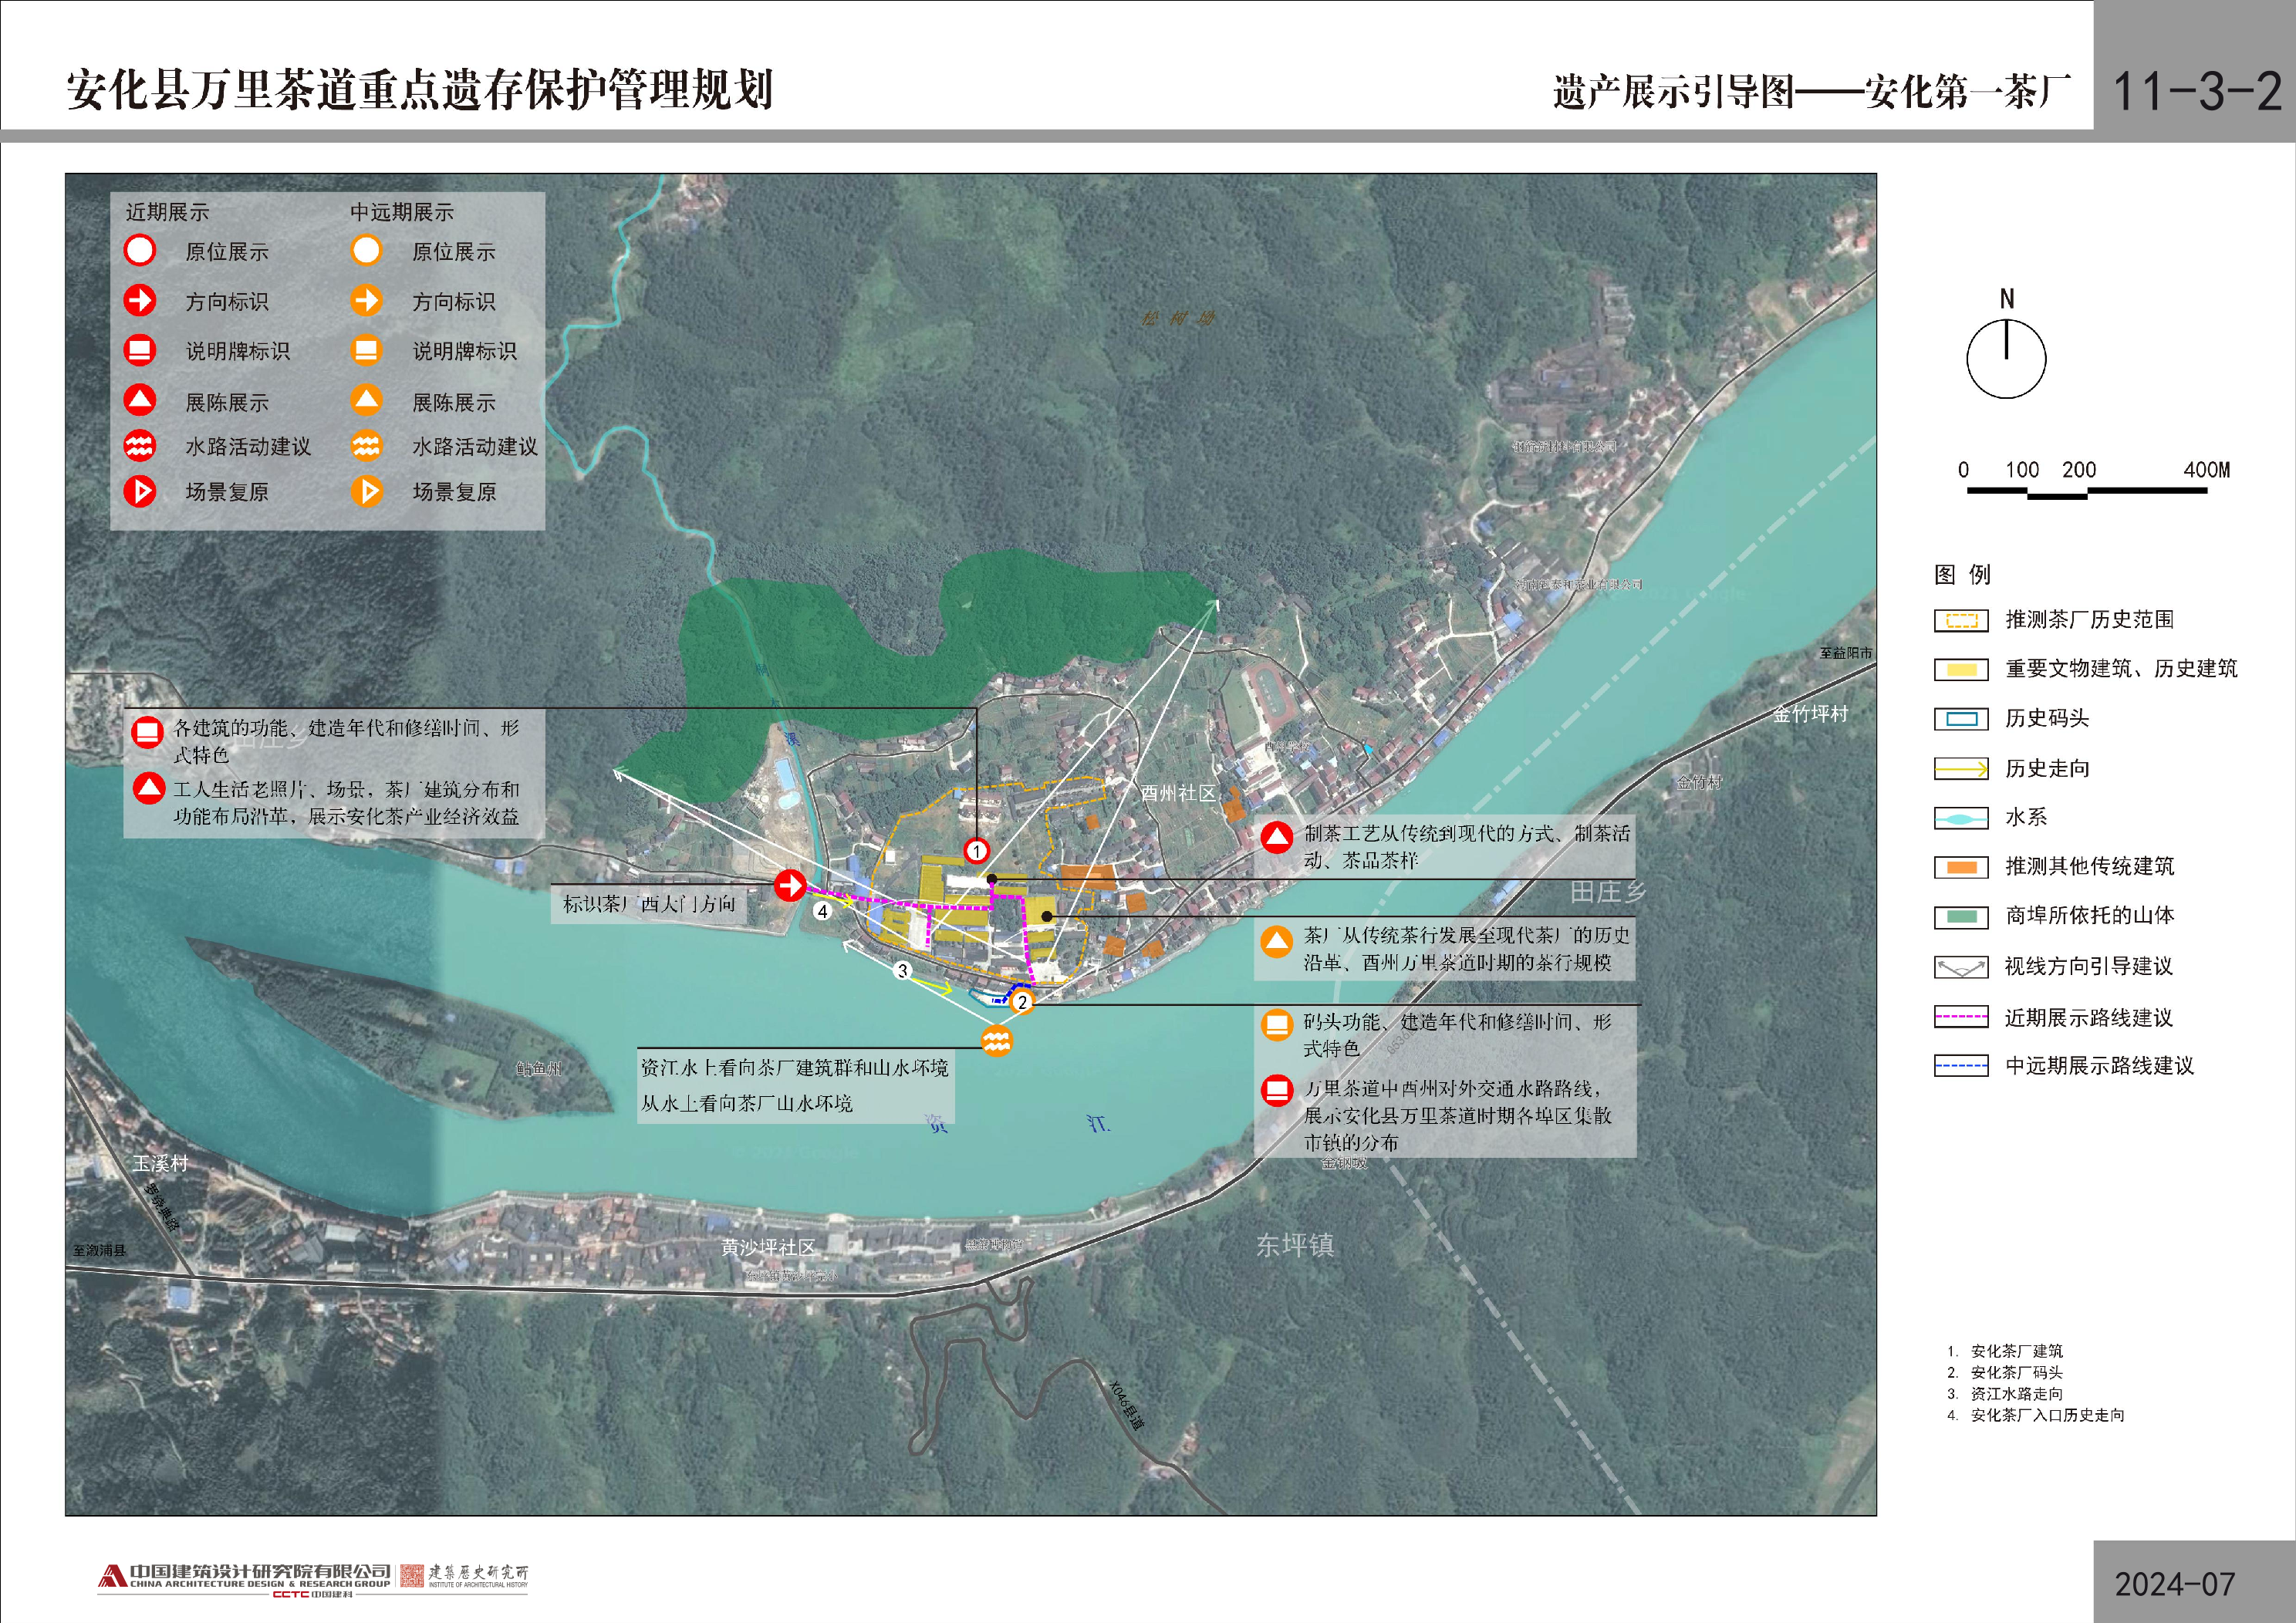
Task: Click the 中国建筑设计研究院 logo at the bottom
Action: [245, 1578]
